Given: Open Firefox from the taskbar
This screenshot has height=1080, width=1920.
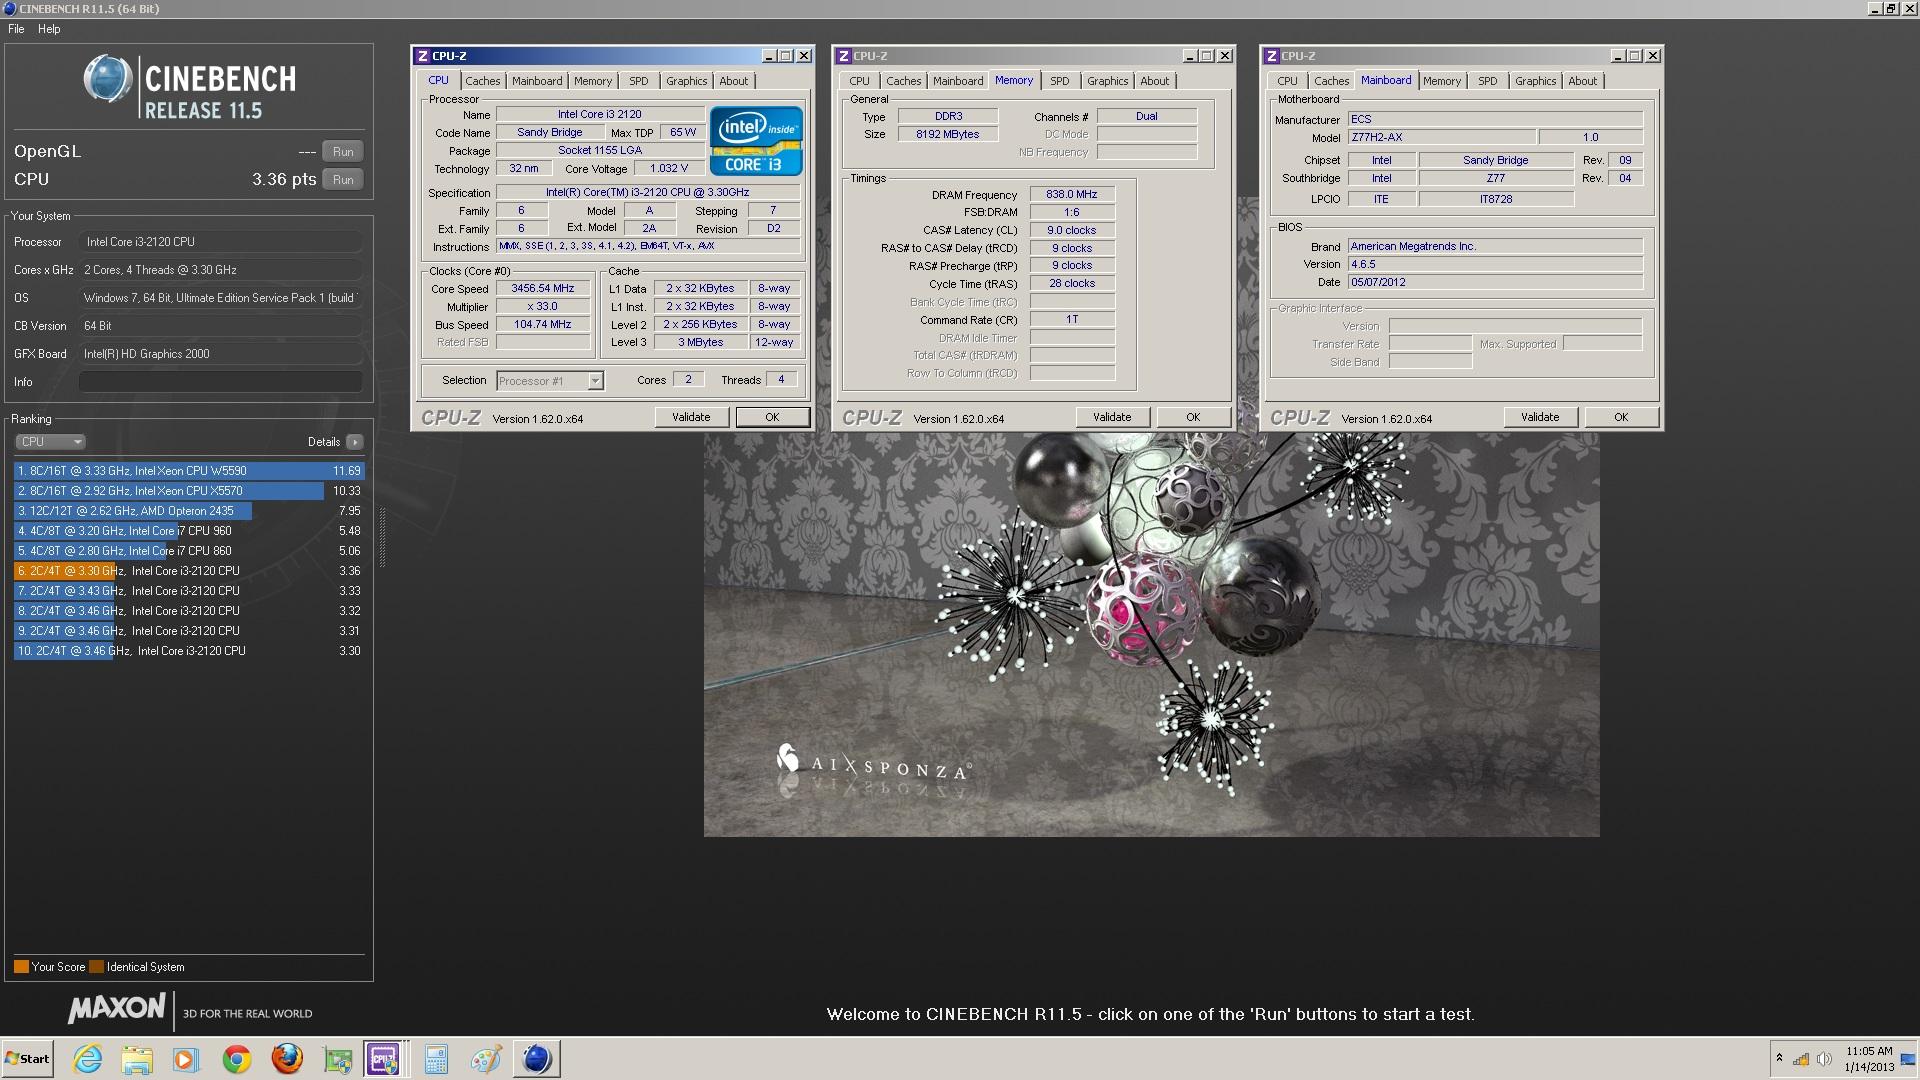Looking at the screenshot, I should pyautogui.click(x=287, y=1059).
